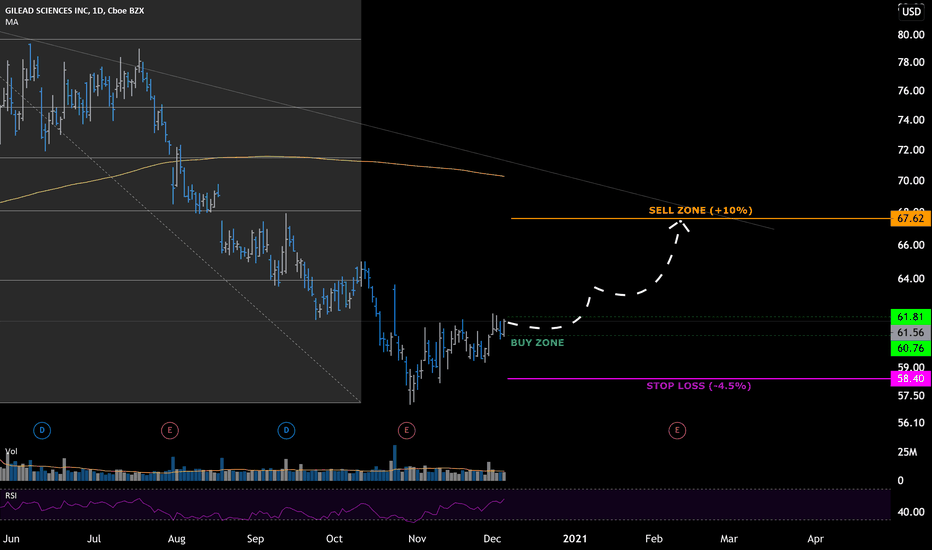This screenshot has height=550, width=932.
Task: Click the 60.76 green price tag
Action: [911, 348]
